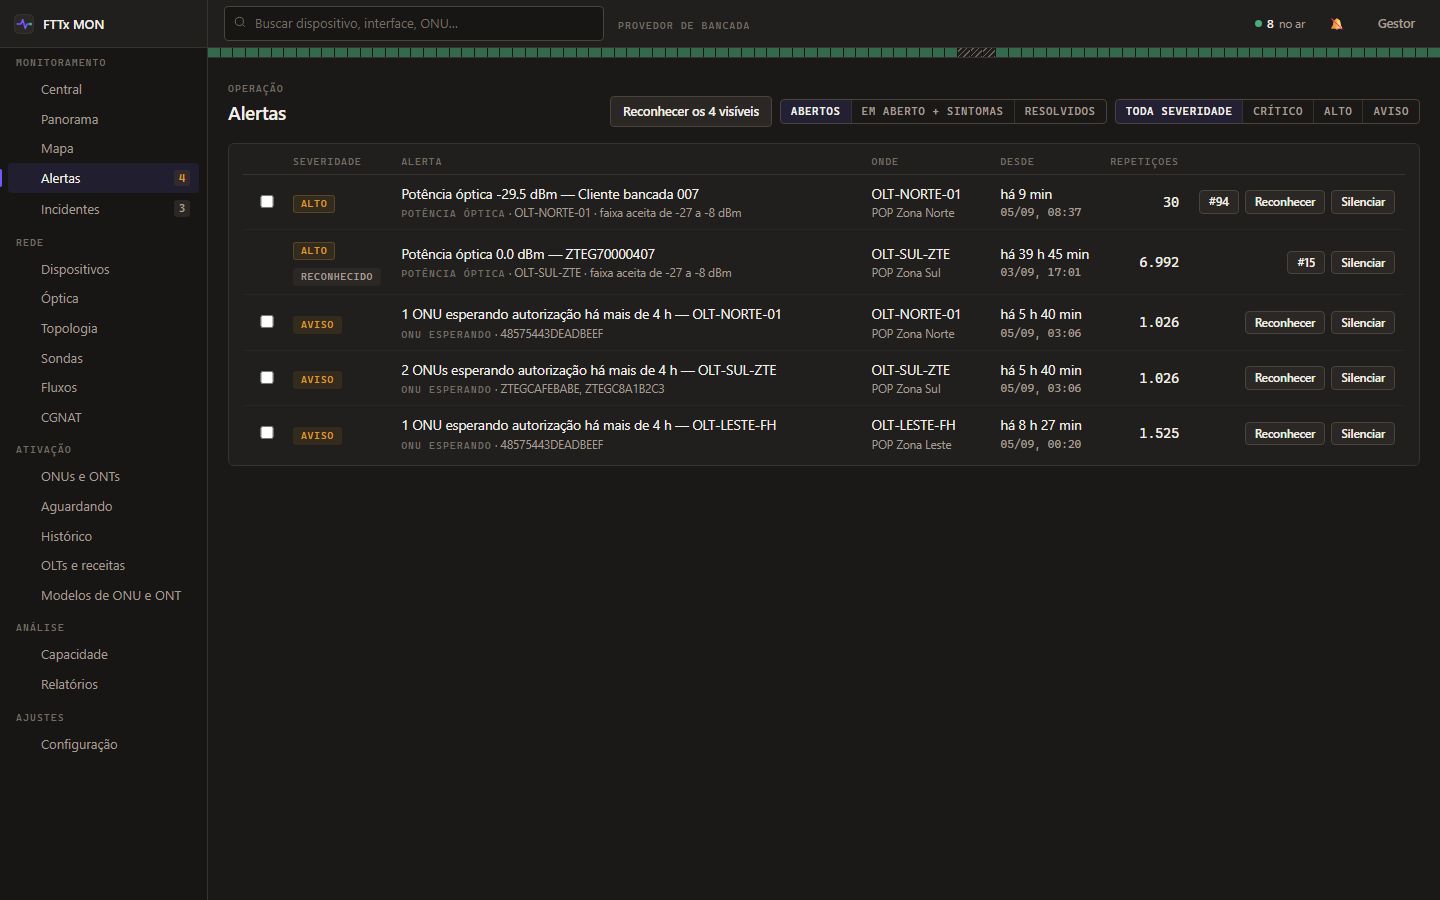The width and height of the screenshot is (1440, 900).
Task: Click the Desde column header
Action: [x=1017, y=162]
